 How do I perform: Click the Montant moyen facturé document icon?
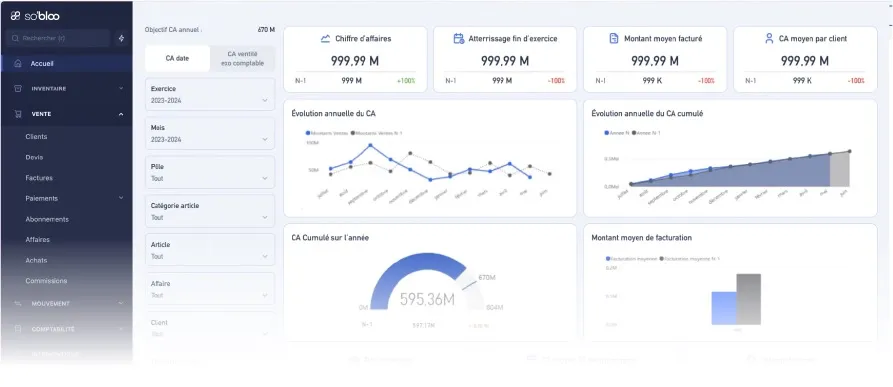(x=613, y=39)
